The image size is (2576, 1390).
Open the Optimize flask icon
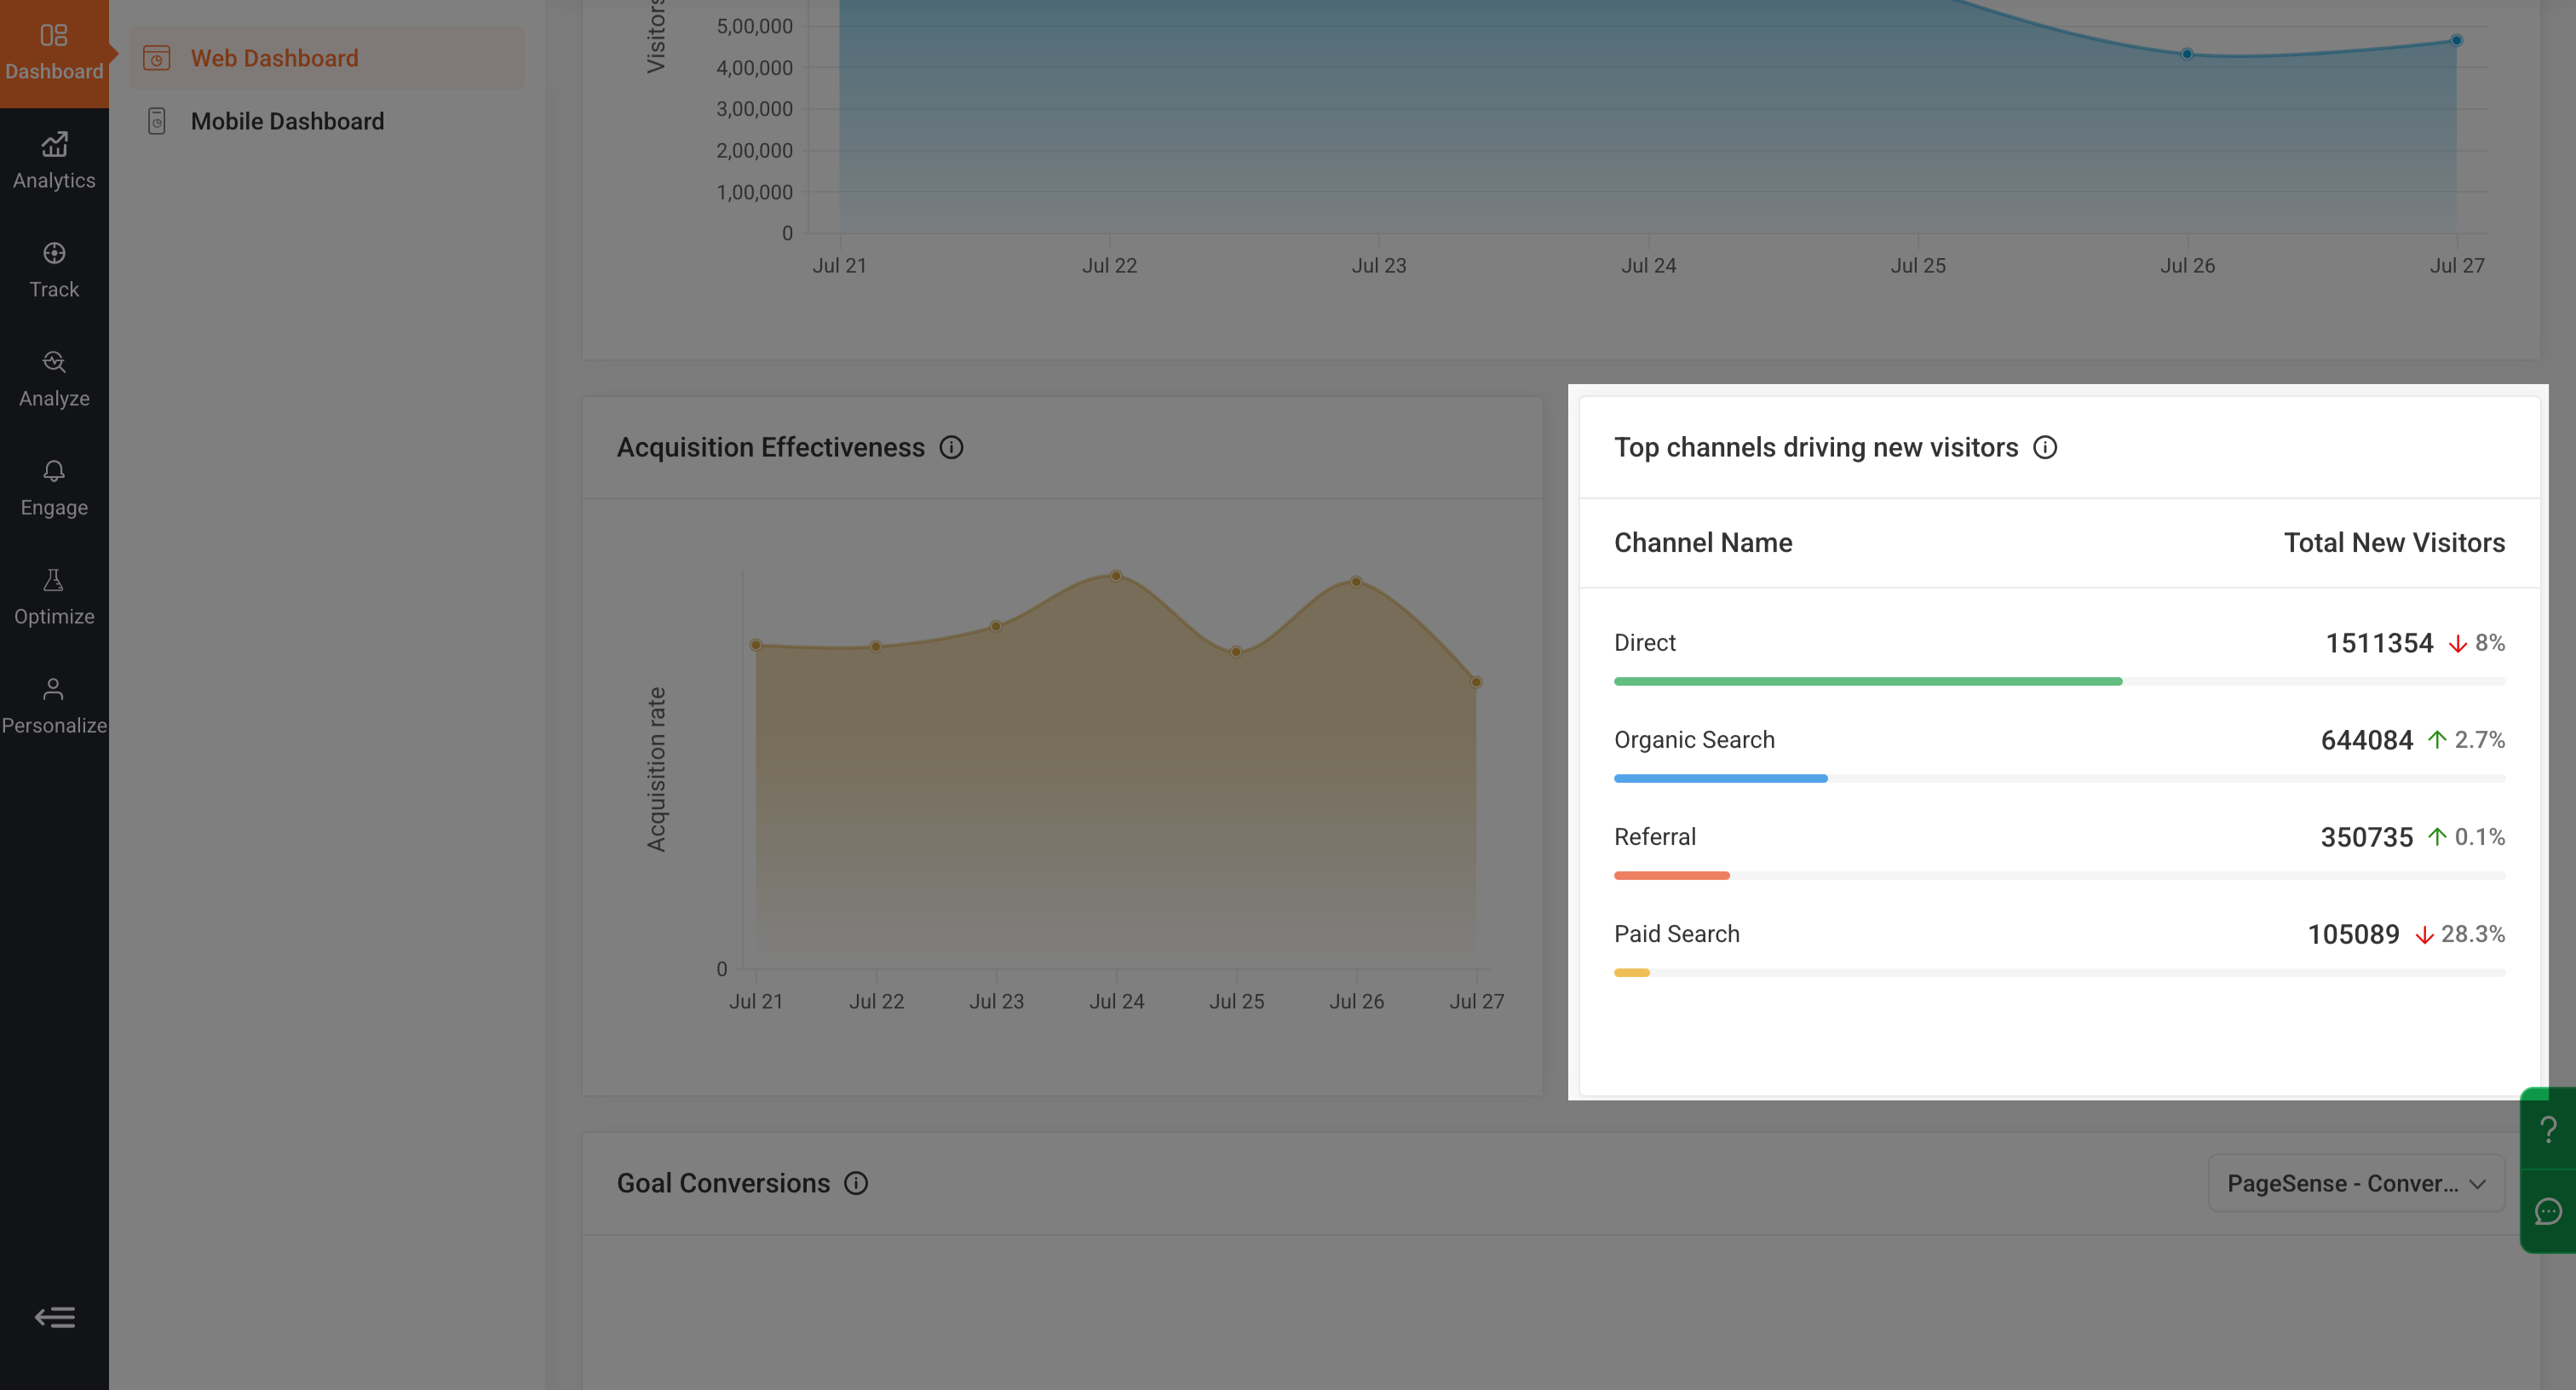click(x=54, y=580)
